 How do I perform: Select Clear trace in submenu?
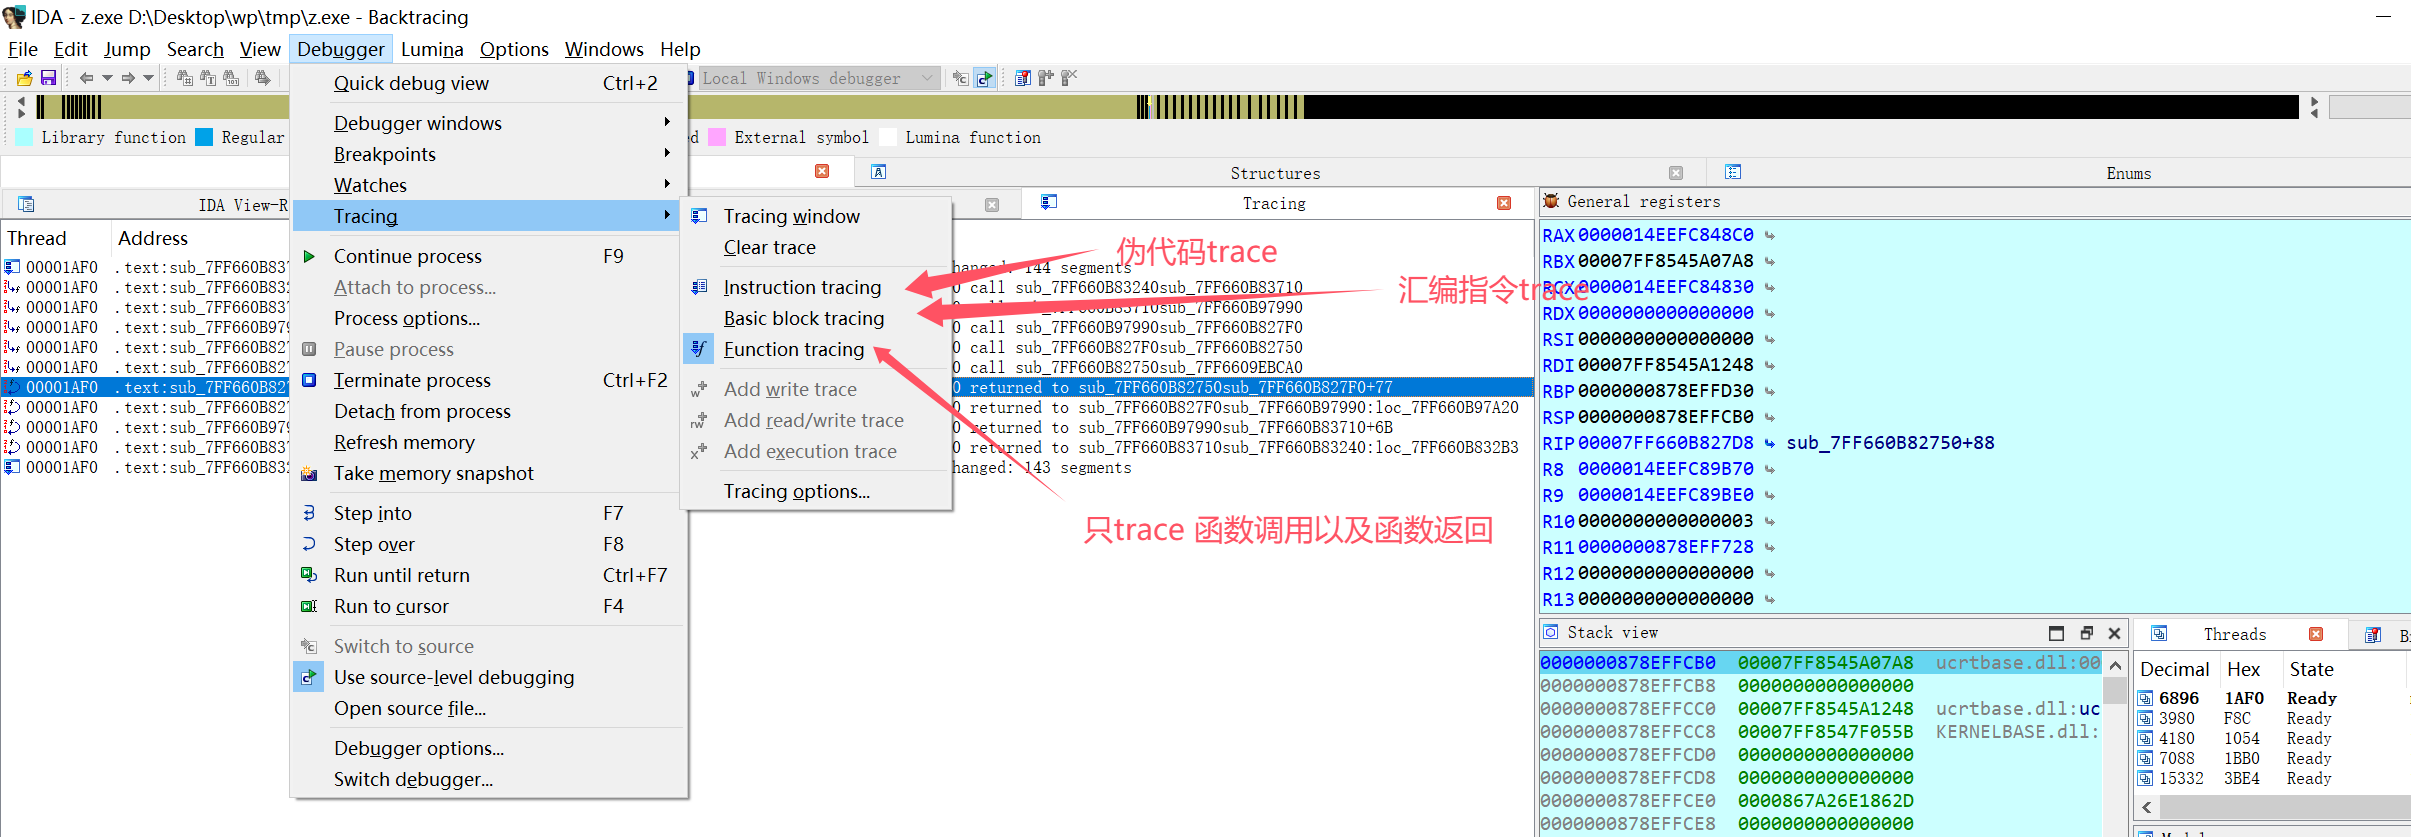[x=816, y=247]
